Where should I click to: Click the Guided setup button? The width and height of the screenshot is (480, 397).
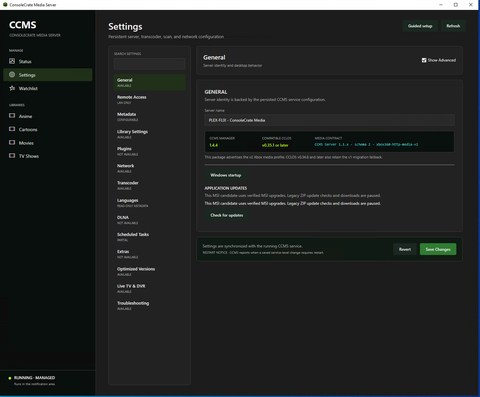click(x=420, y=26)
